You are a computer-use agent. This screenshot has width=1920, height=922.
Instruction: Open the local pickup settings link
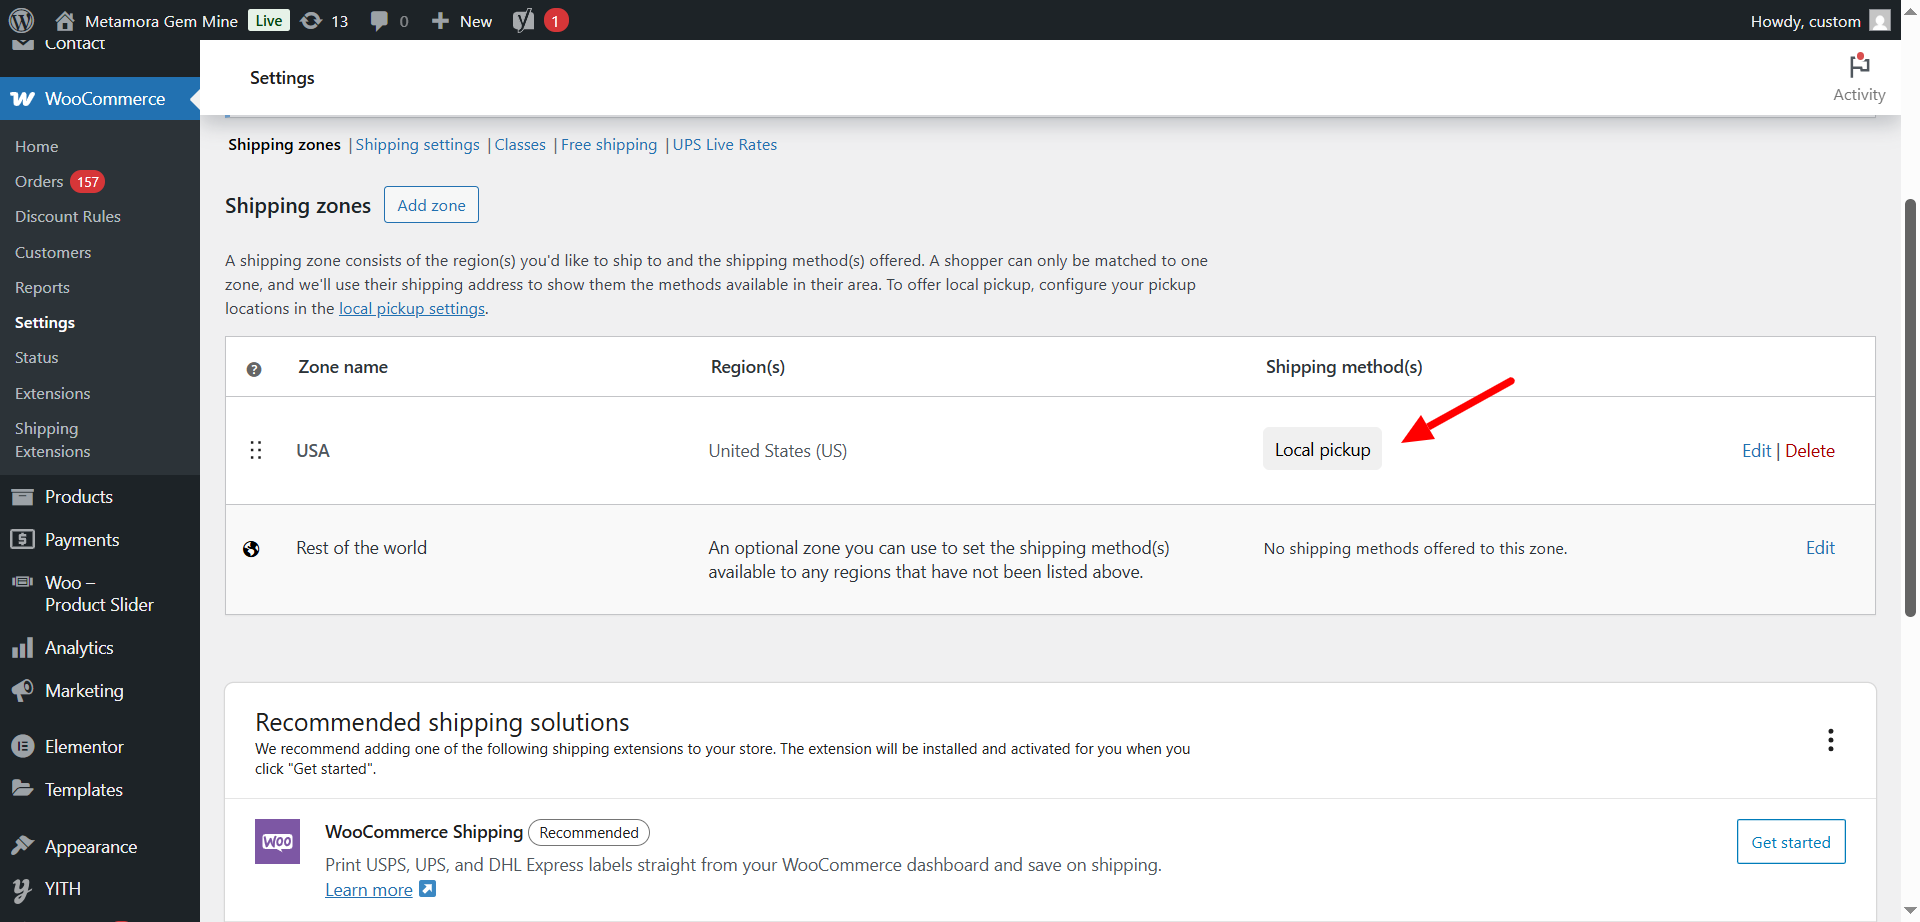point(412,309)
